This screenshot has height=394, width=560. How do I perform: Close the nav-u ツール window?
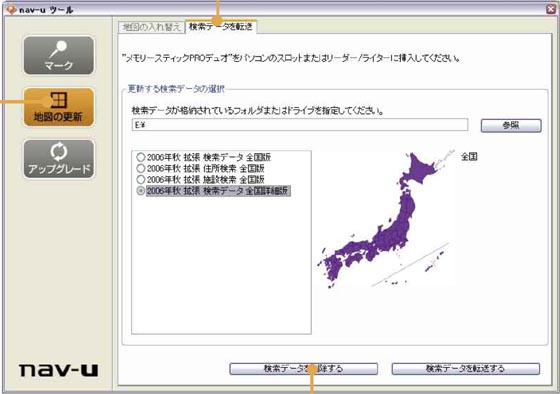tap(551, 9)
